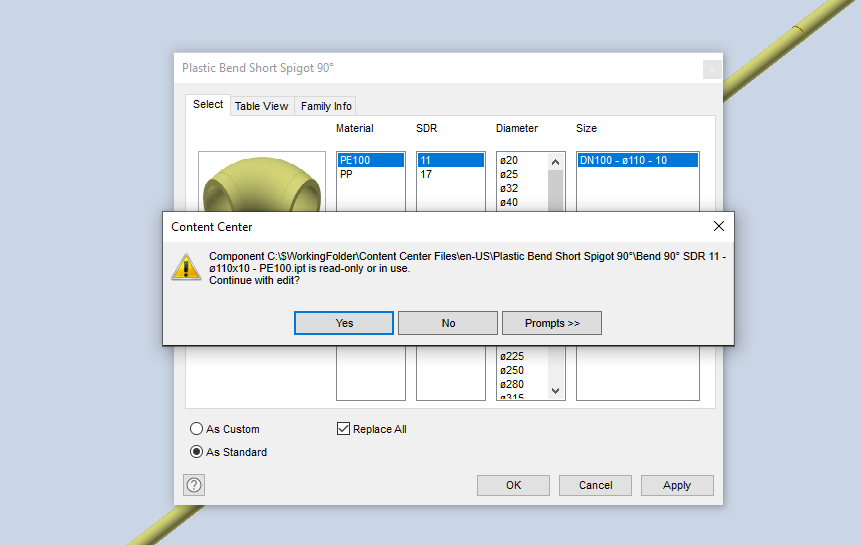Close the Content Center warning dialog
The width and height of the screenshot is (862, 545).
coord(719,226)
